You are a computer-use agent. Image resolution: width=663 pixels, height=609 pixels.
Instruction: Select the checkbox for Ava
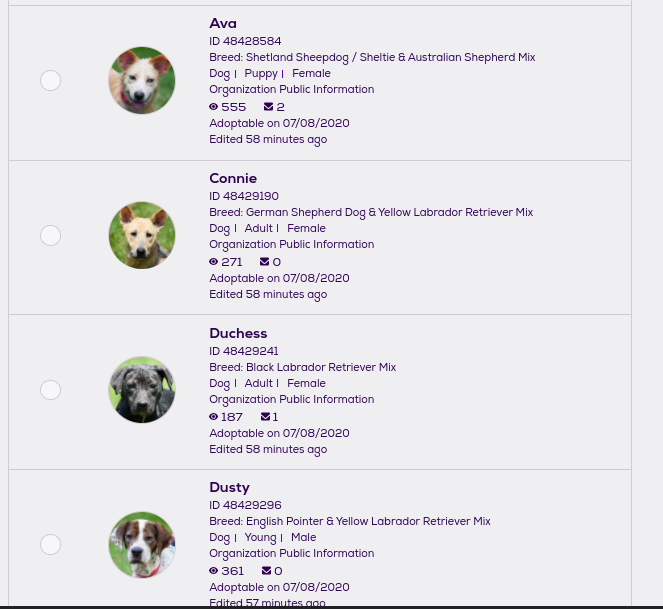pyautogui.click(x=51, y=80)
